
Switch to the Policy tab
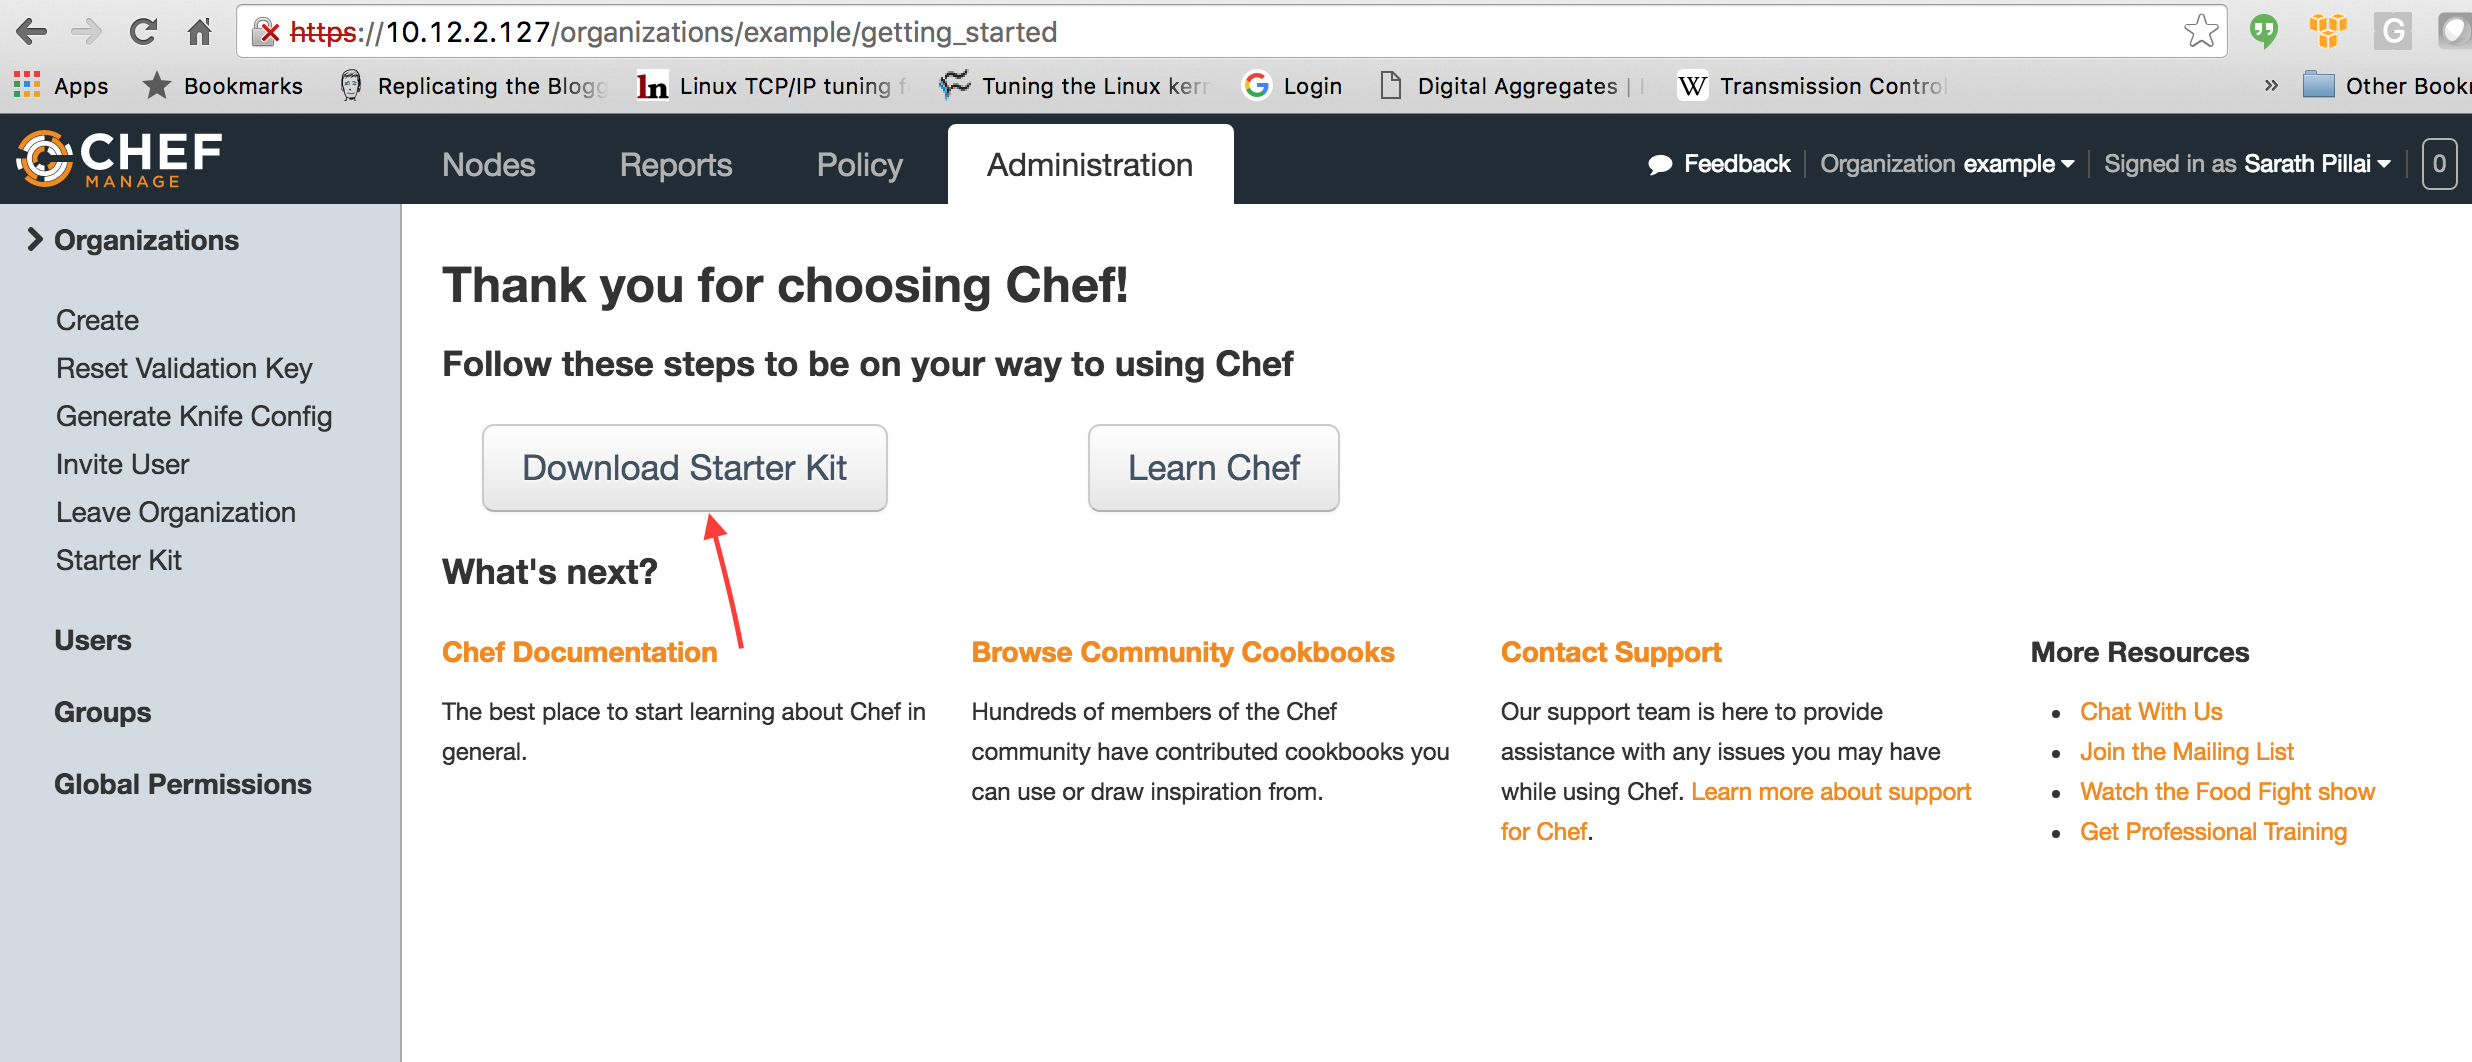coord(860,165)
